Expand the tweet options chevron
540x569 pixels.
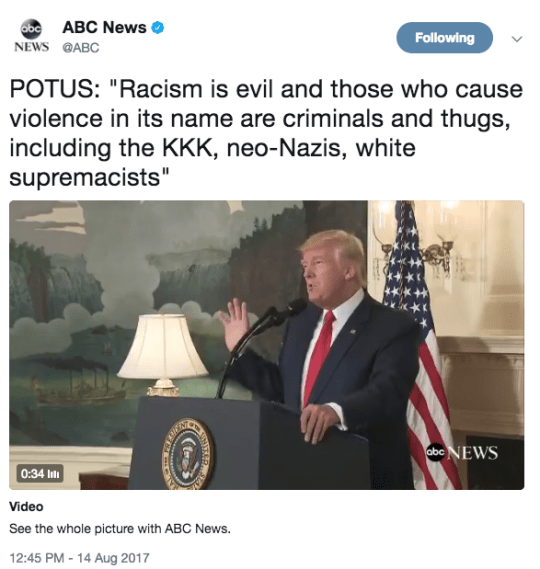(516, 38)
